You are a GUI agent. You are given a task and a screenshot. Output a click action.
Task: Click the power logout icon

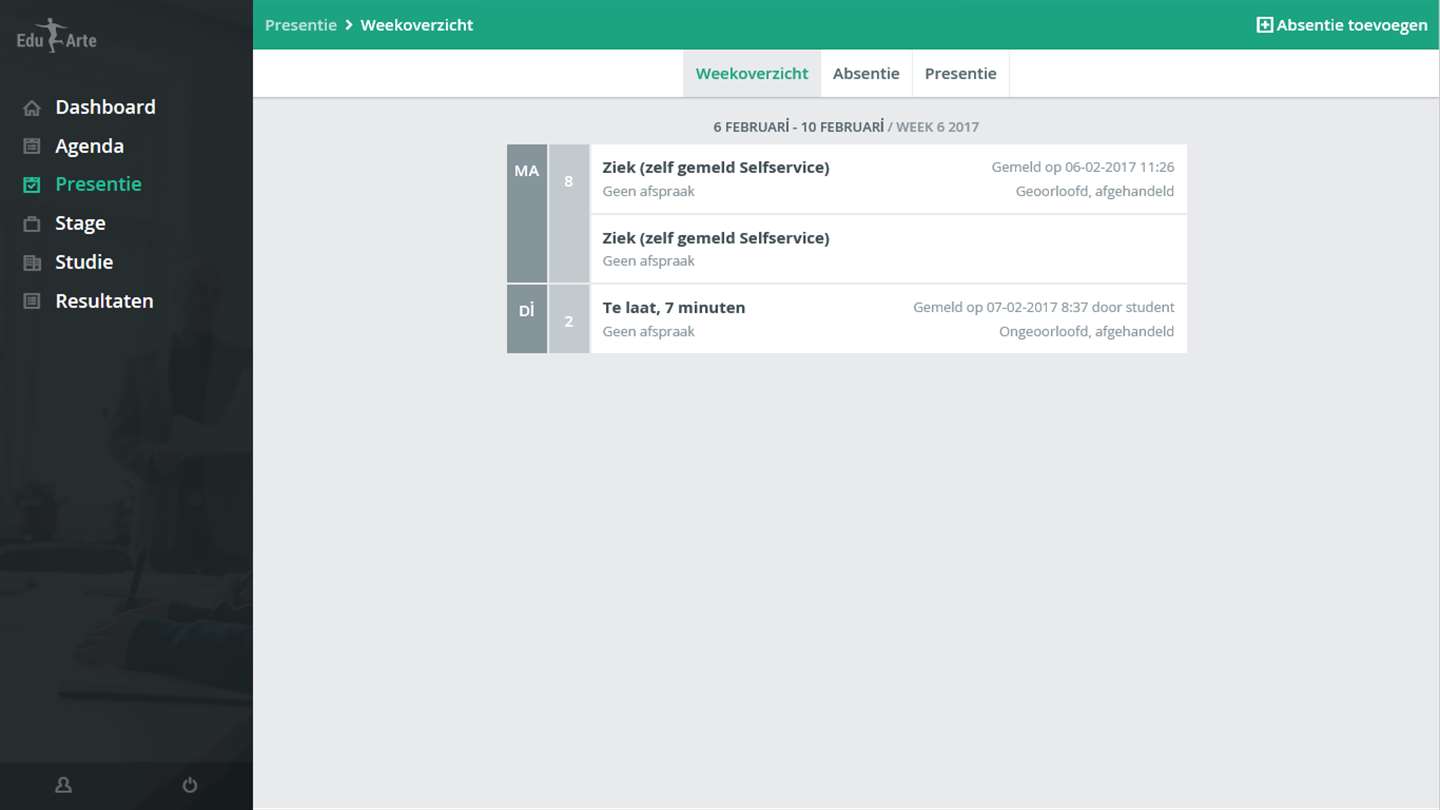(190, 785)
